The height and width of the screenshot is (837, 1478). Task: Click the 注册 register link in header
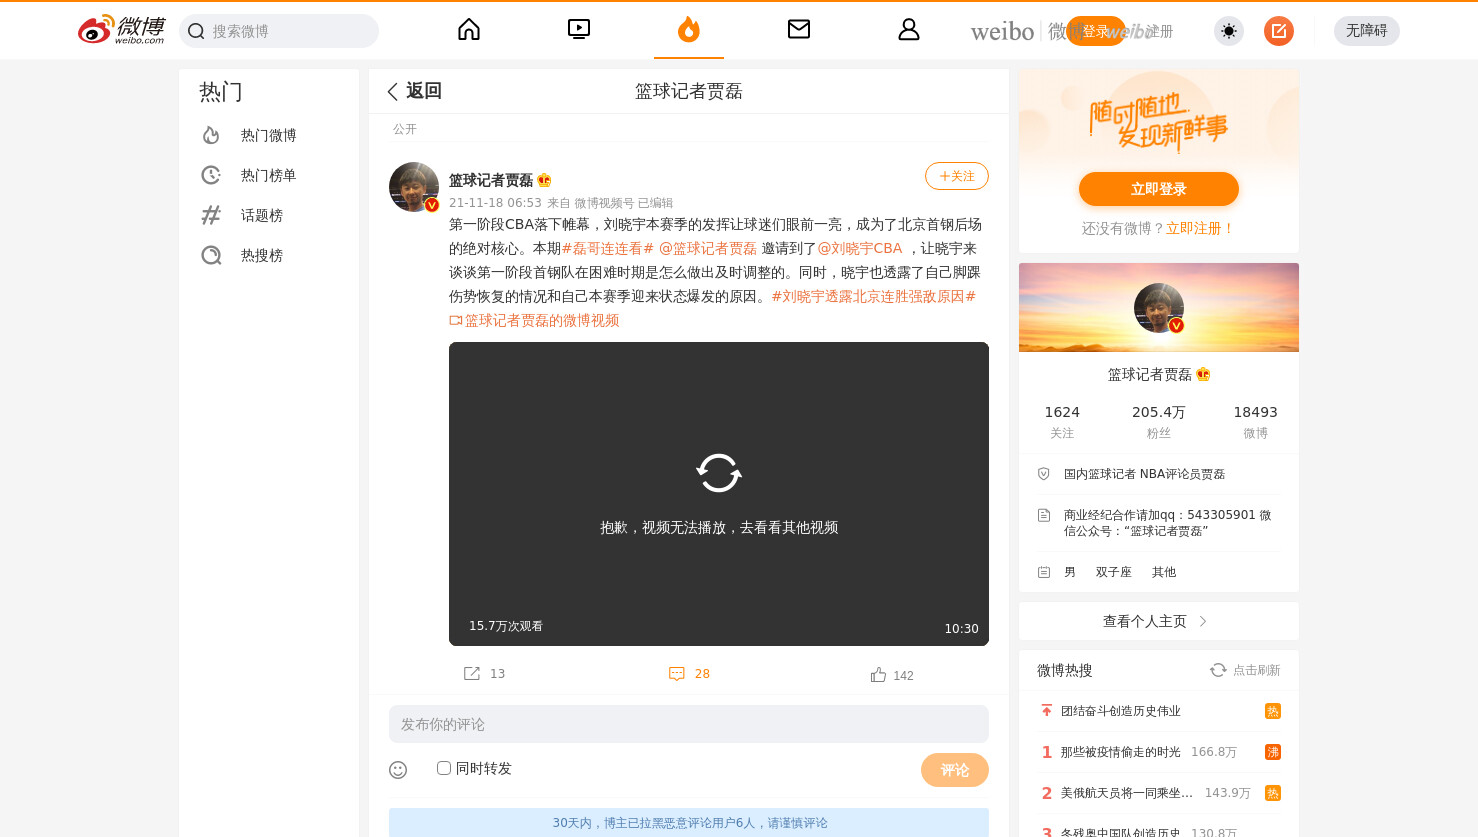coord(1159,31)
